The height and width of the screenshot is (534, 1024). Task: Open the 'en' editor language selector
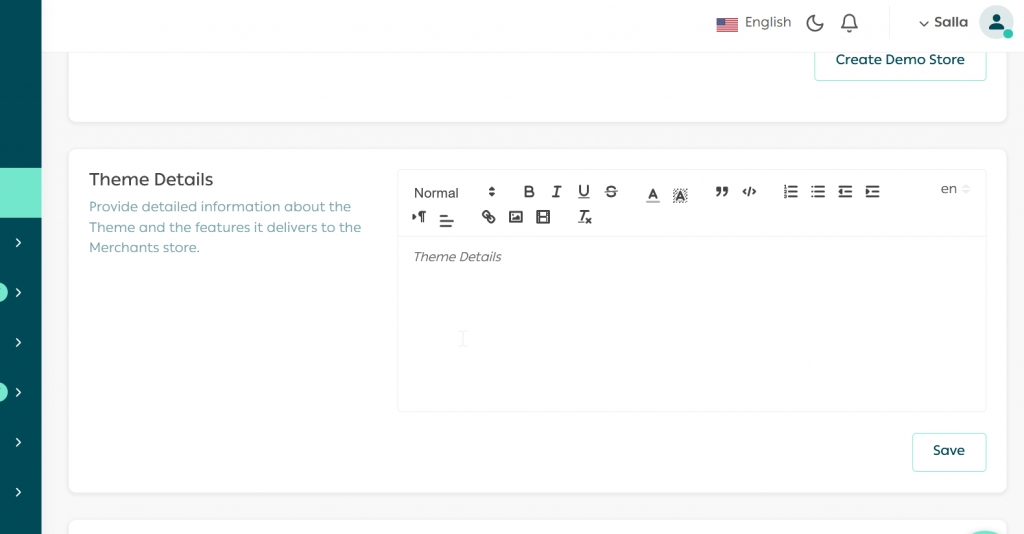pos(955,189)
